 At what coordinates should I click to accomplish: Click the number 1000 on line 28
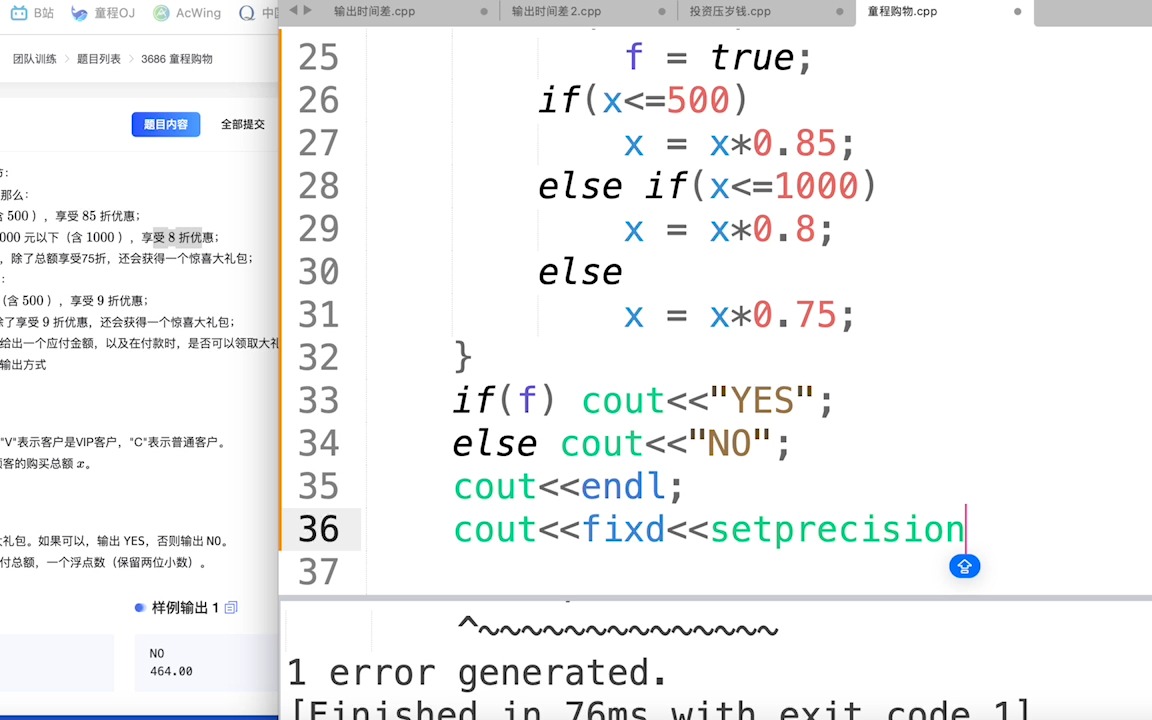click(816, 186)
